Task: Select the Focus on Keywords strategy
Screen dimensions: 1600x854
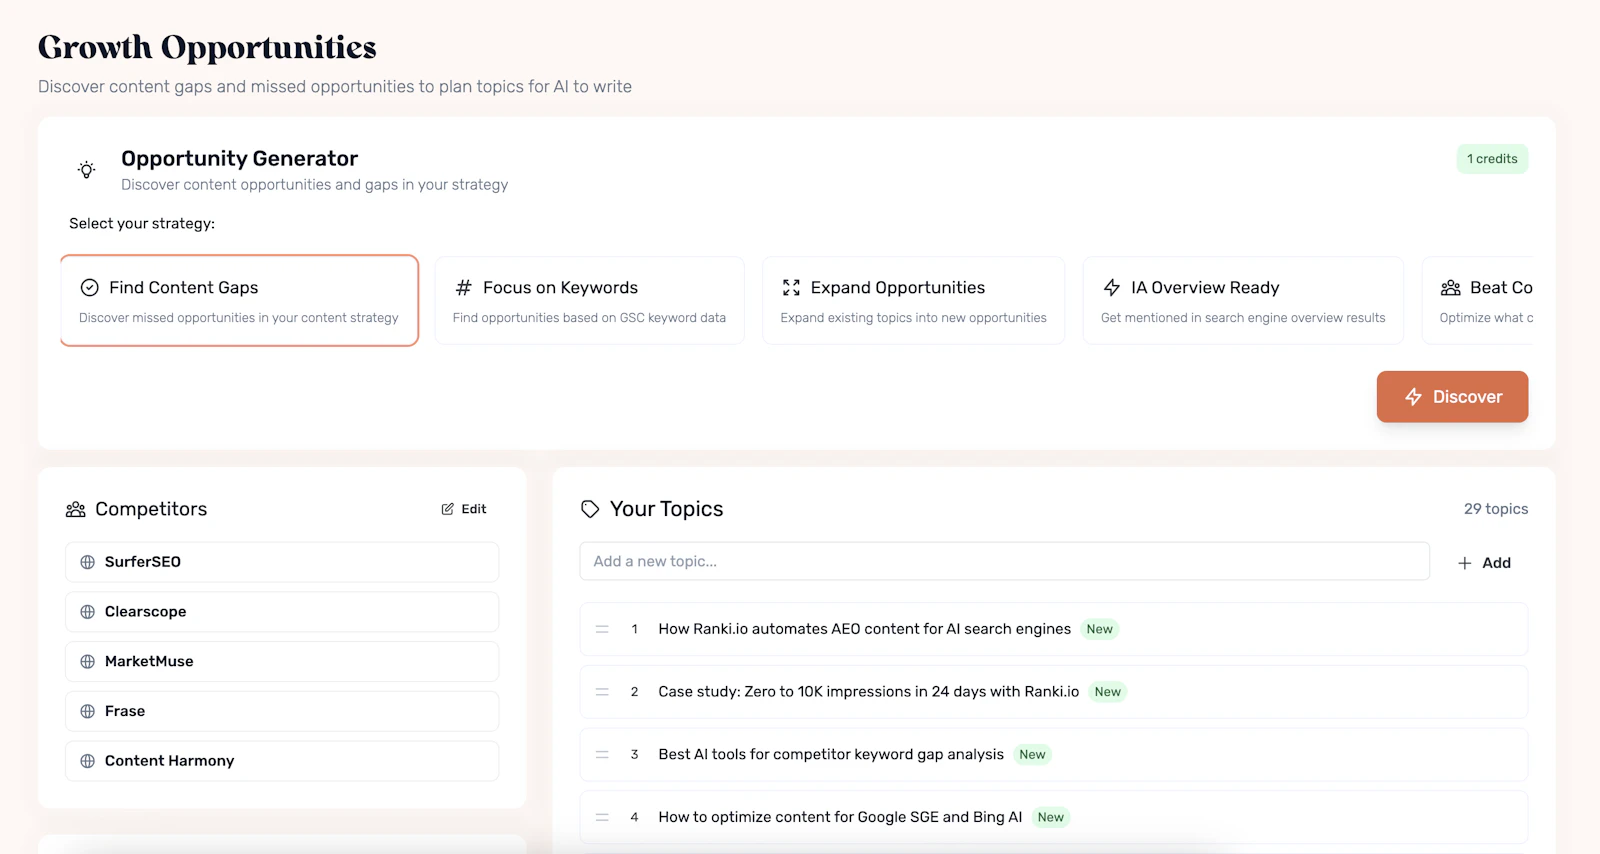Action: [589, 301]
